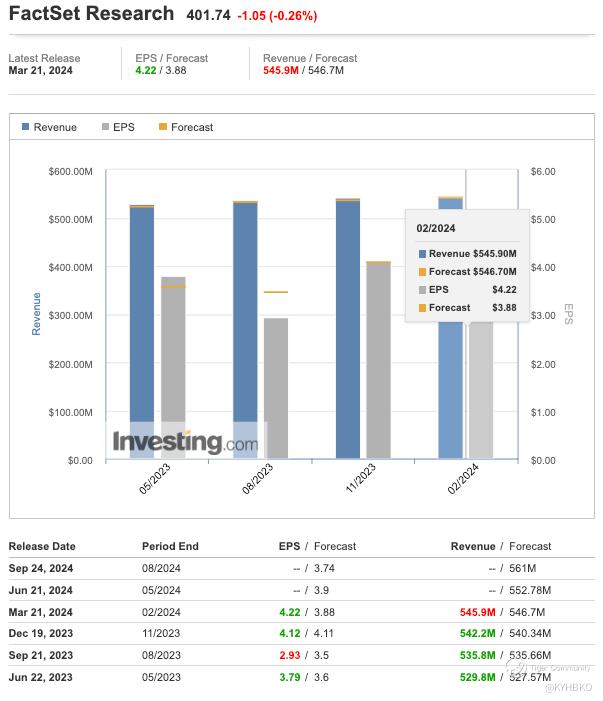Click the 11/2023 x-axis label
Image resolution: width=603 pixels, height=701 pixels.
pyautogui.click(x=361, y=479)
